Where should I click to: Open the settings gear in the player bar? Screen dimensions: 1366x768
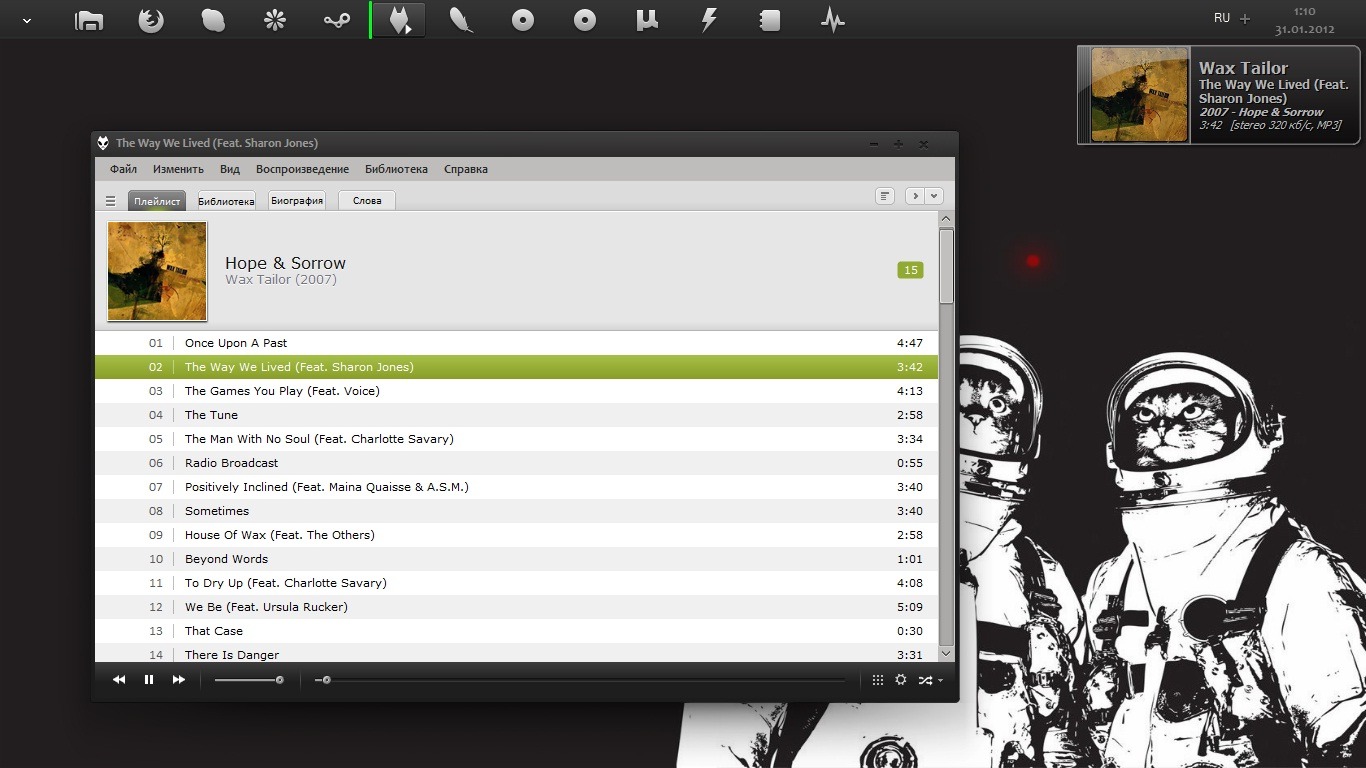901,680
